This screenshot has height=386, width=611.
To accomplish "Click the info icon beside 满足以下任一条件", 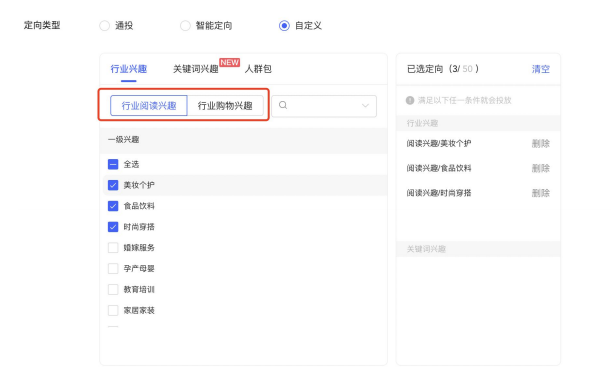I will point(410,100).
